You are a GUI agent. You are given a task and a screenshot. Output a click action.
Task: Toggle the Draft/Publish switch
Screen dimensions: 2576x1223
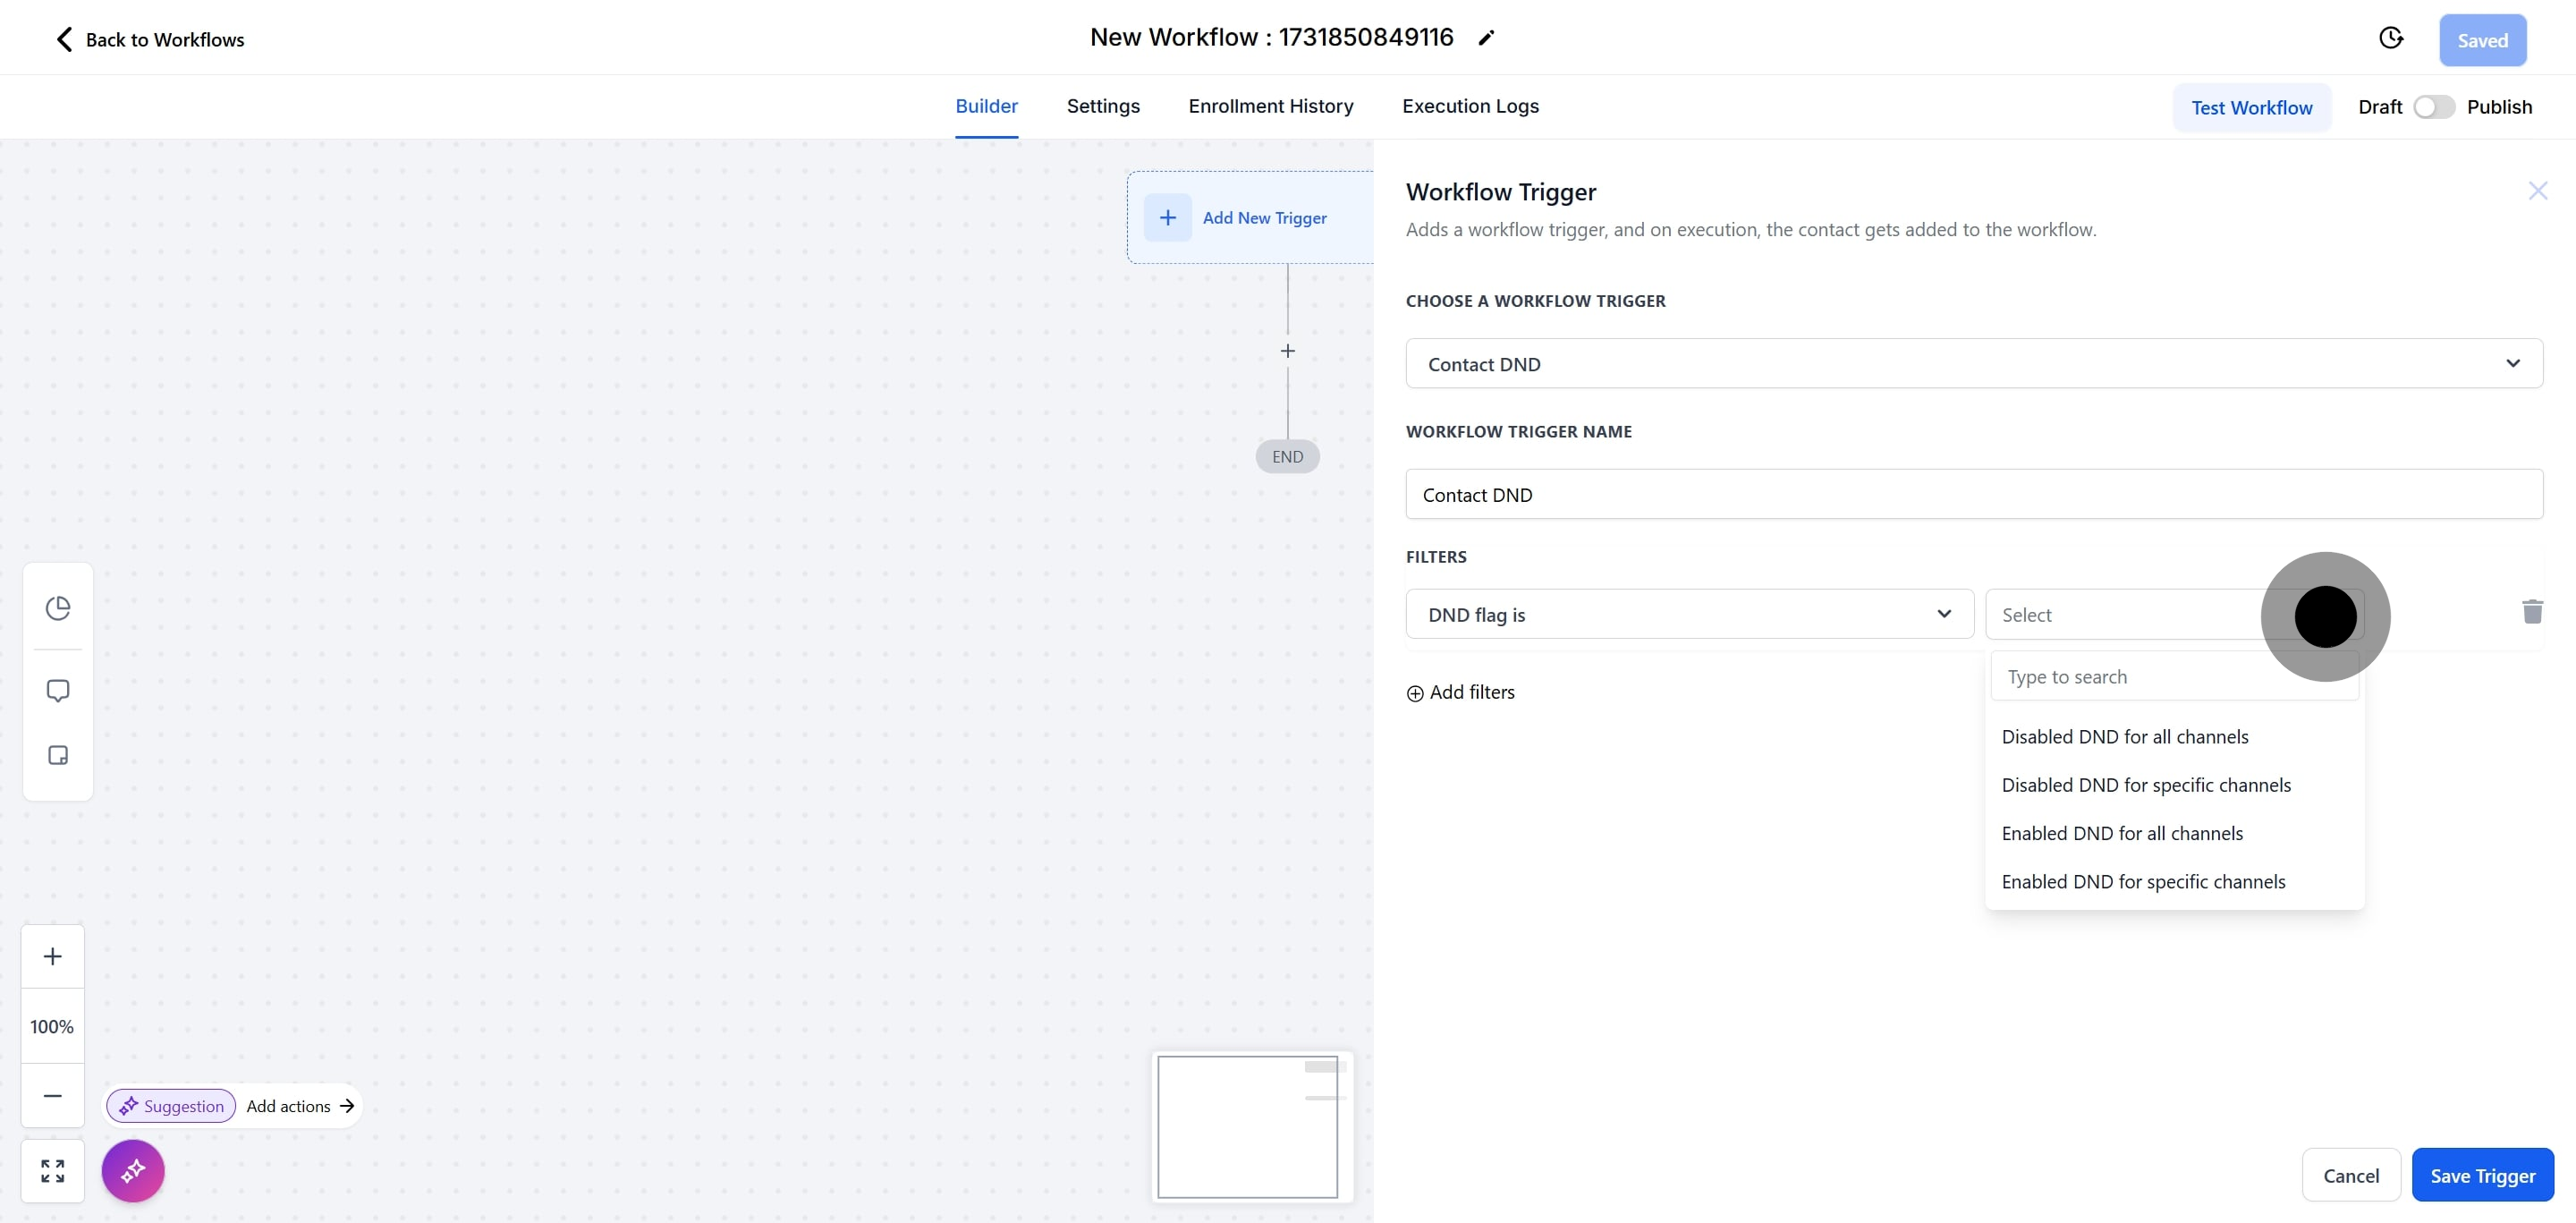(2433, 107)
